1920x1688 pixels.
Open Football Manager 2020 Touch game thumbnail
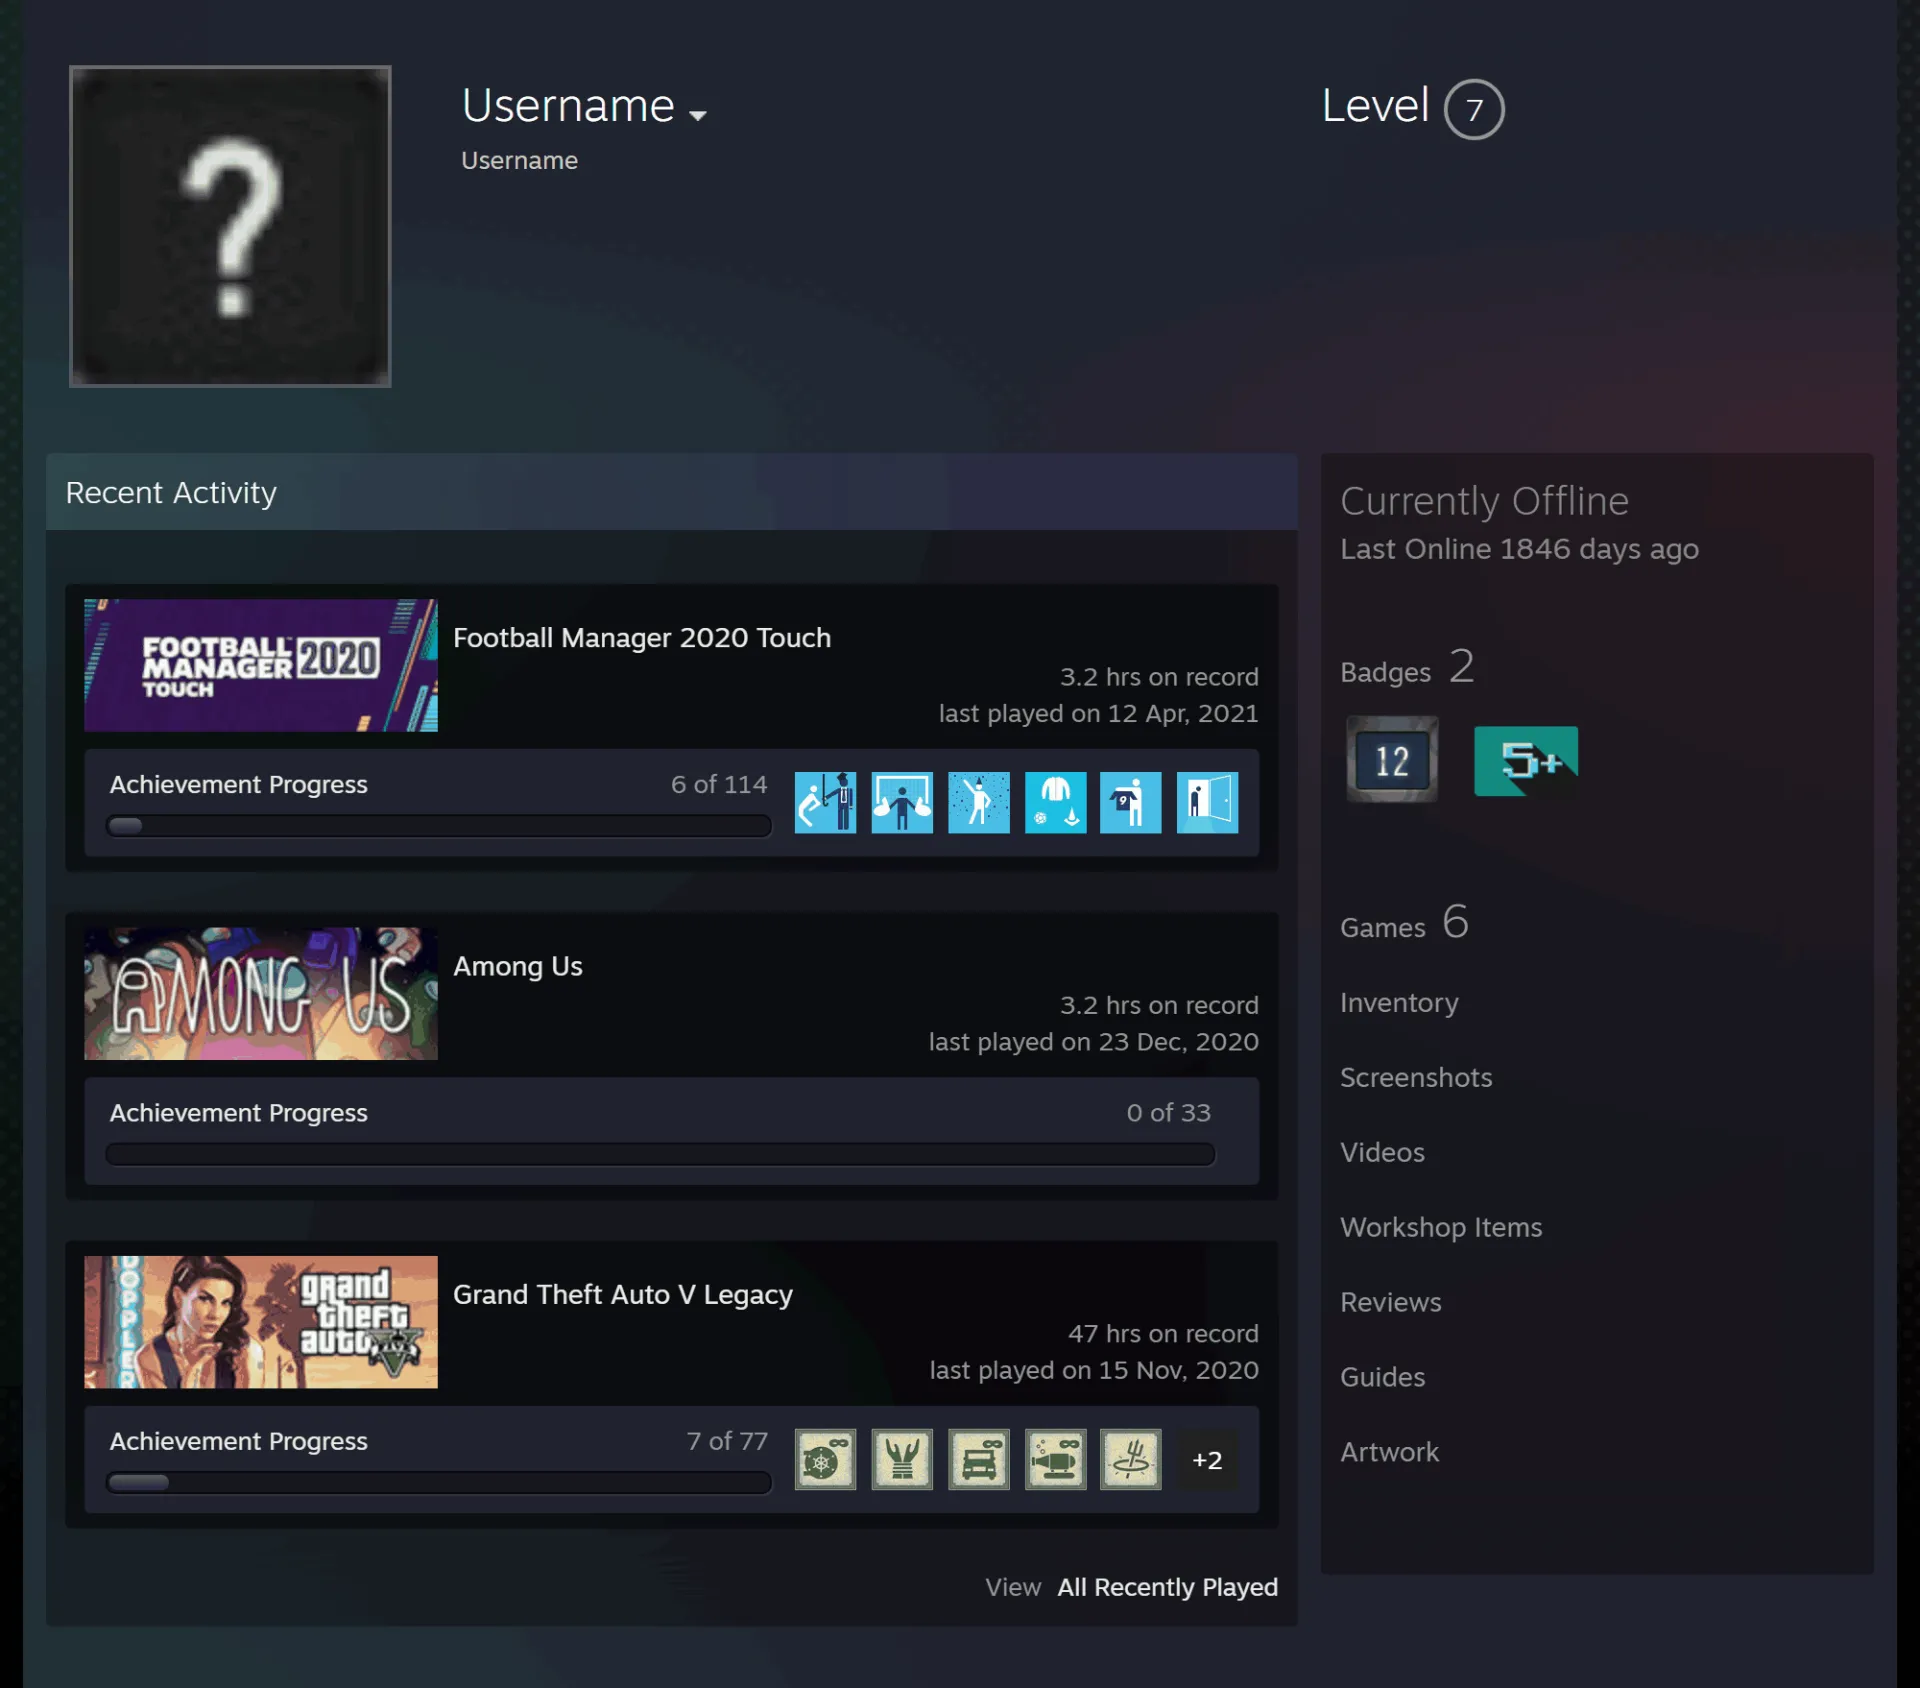coord(261,665)
